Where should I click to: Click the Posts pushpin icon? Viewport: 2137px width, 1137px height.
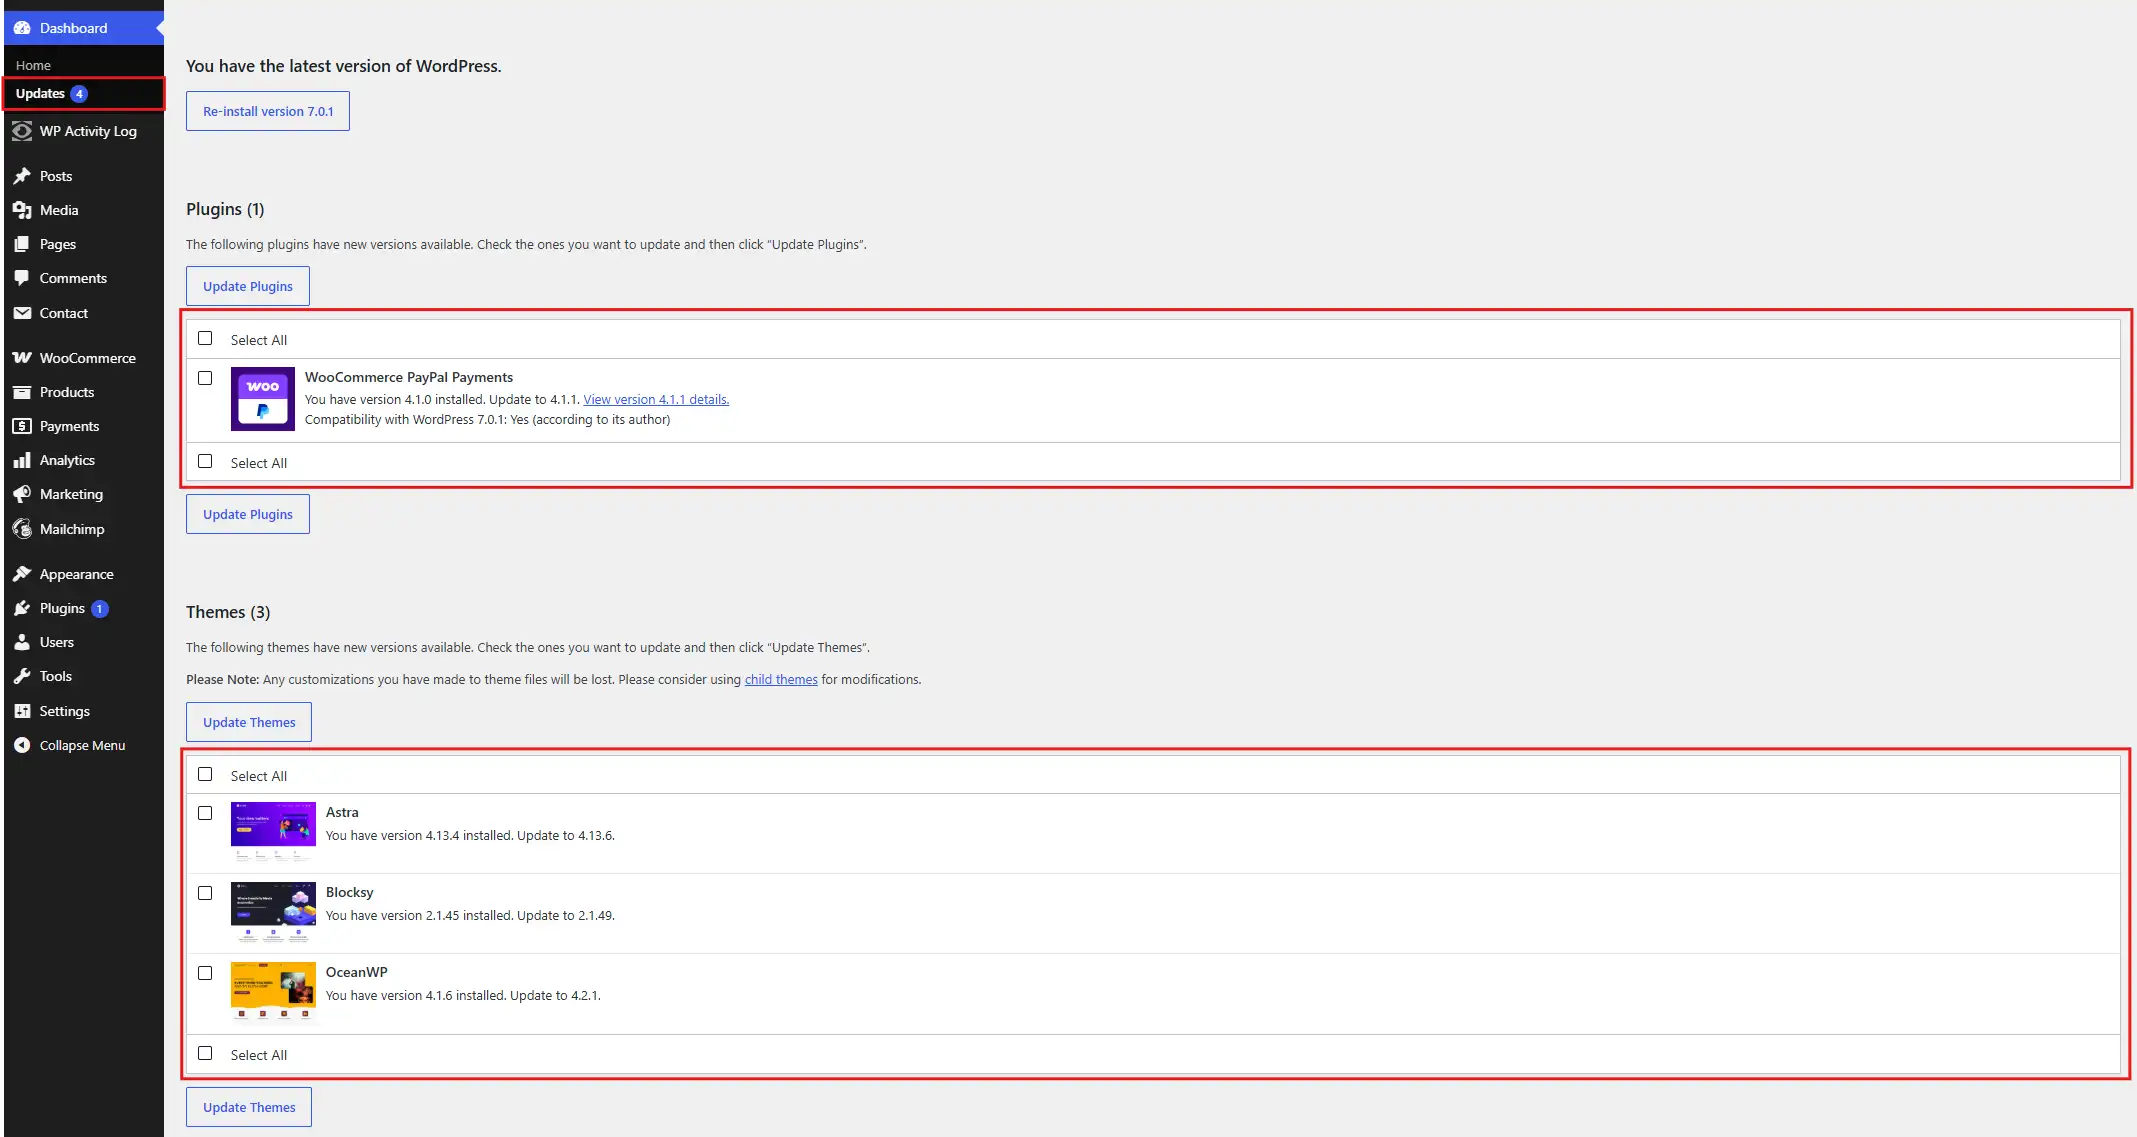click(22, 176)
